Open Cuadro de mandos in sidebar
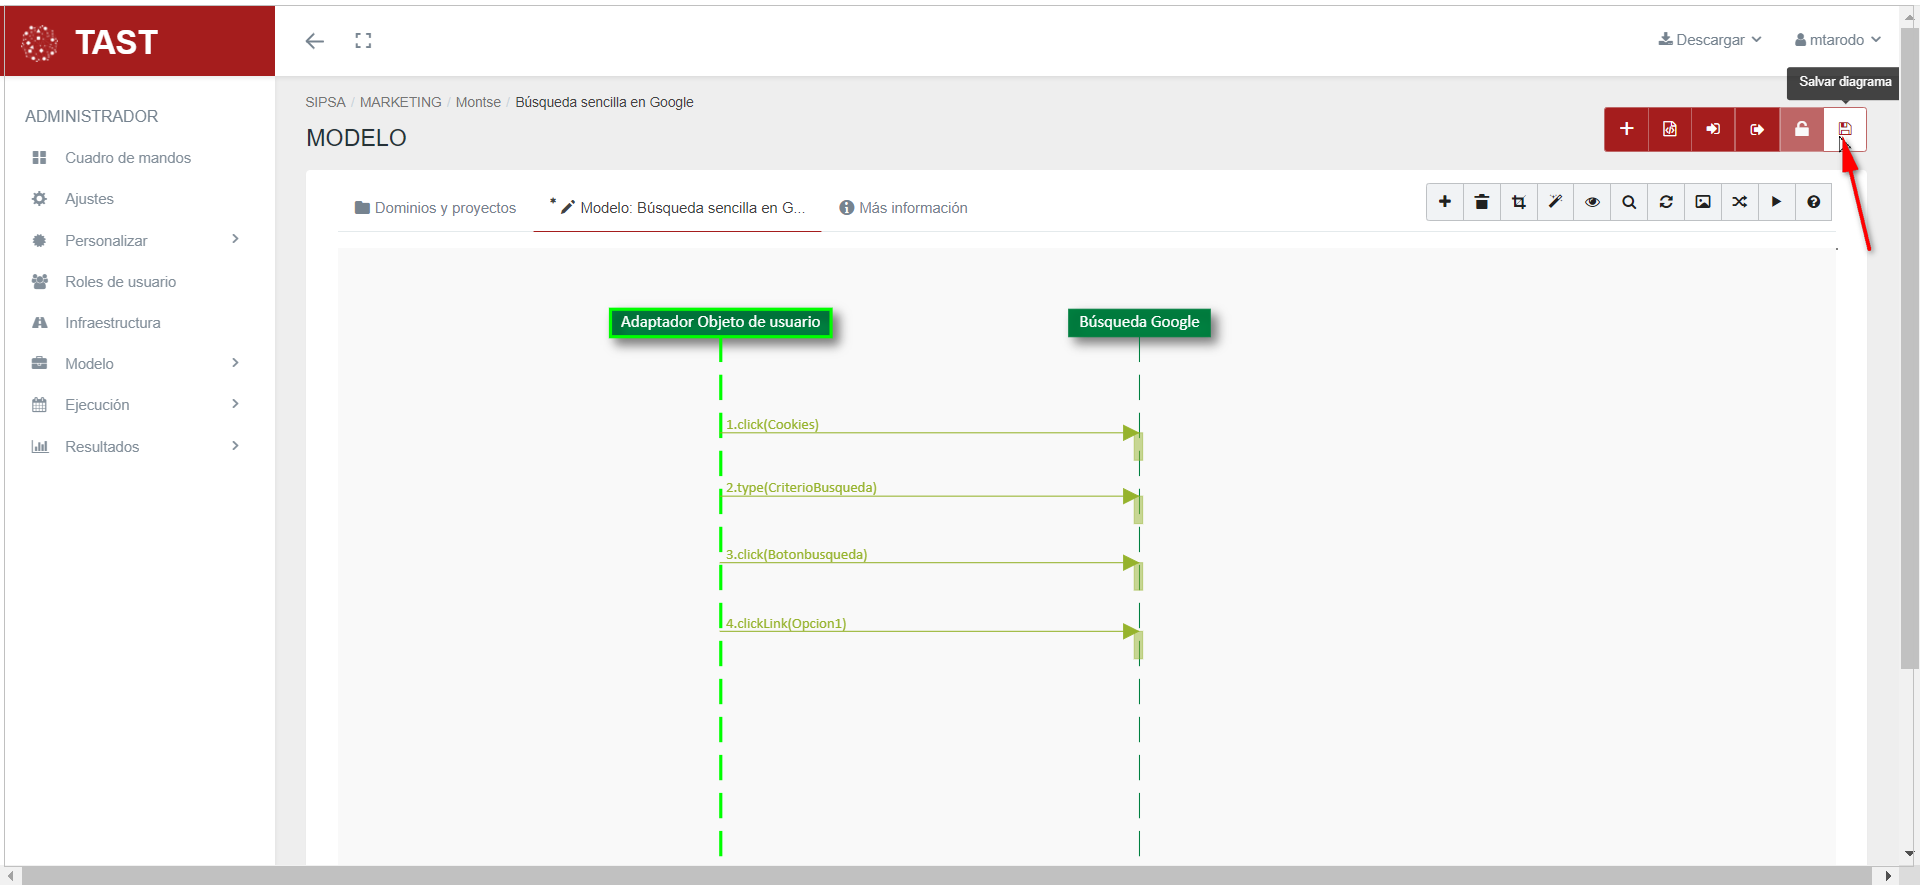Screen dimensions: 1920x885 coord(127,158)
